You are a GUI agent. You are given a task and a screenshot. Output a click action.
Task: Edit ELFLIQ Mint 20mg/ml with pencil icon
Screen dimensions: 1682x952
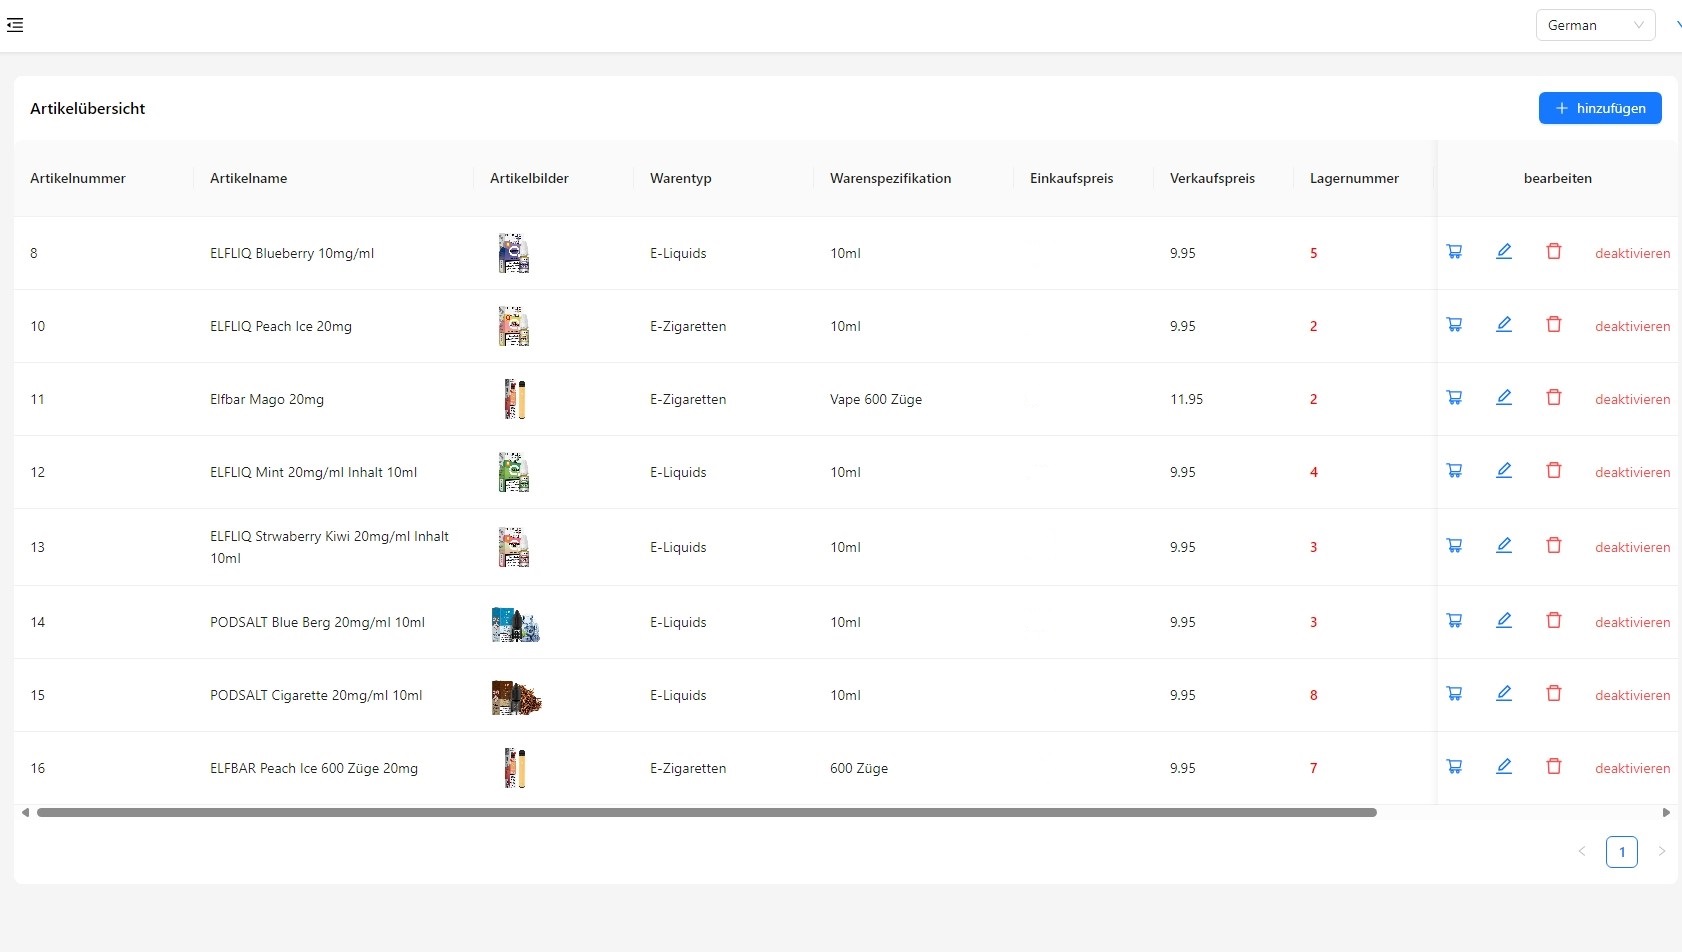pos(1504,471)
